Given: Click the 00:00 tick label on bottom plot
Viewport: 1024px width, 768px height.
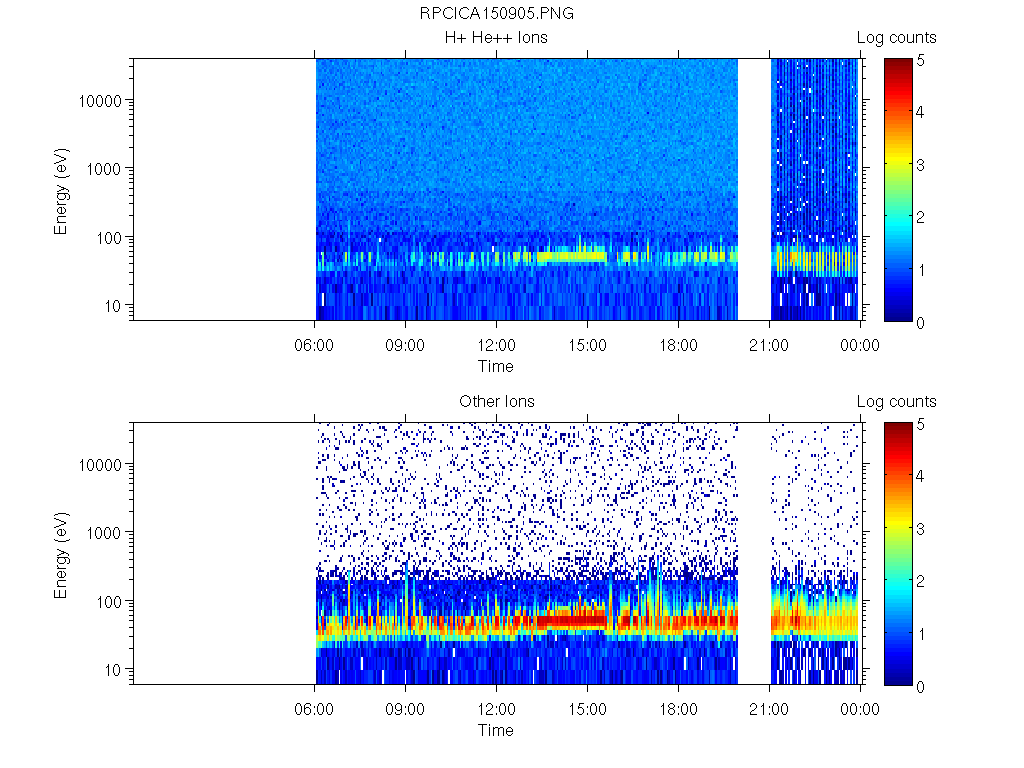Looking at the screenshot, I should pos(860,709).
